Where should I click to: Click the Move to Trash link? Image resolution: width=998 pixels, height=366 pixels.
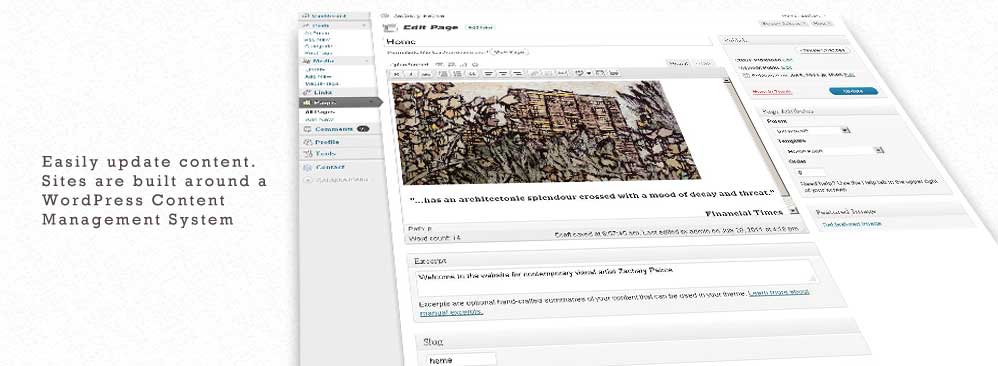pos(772,92)
